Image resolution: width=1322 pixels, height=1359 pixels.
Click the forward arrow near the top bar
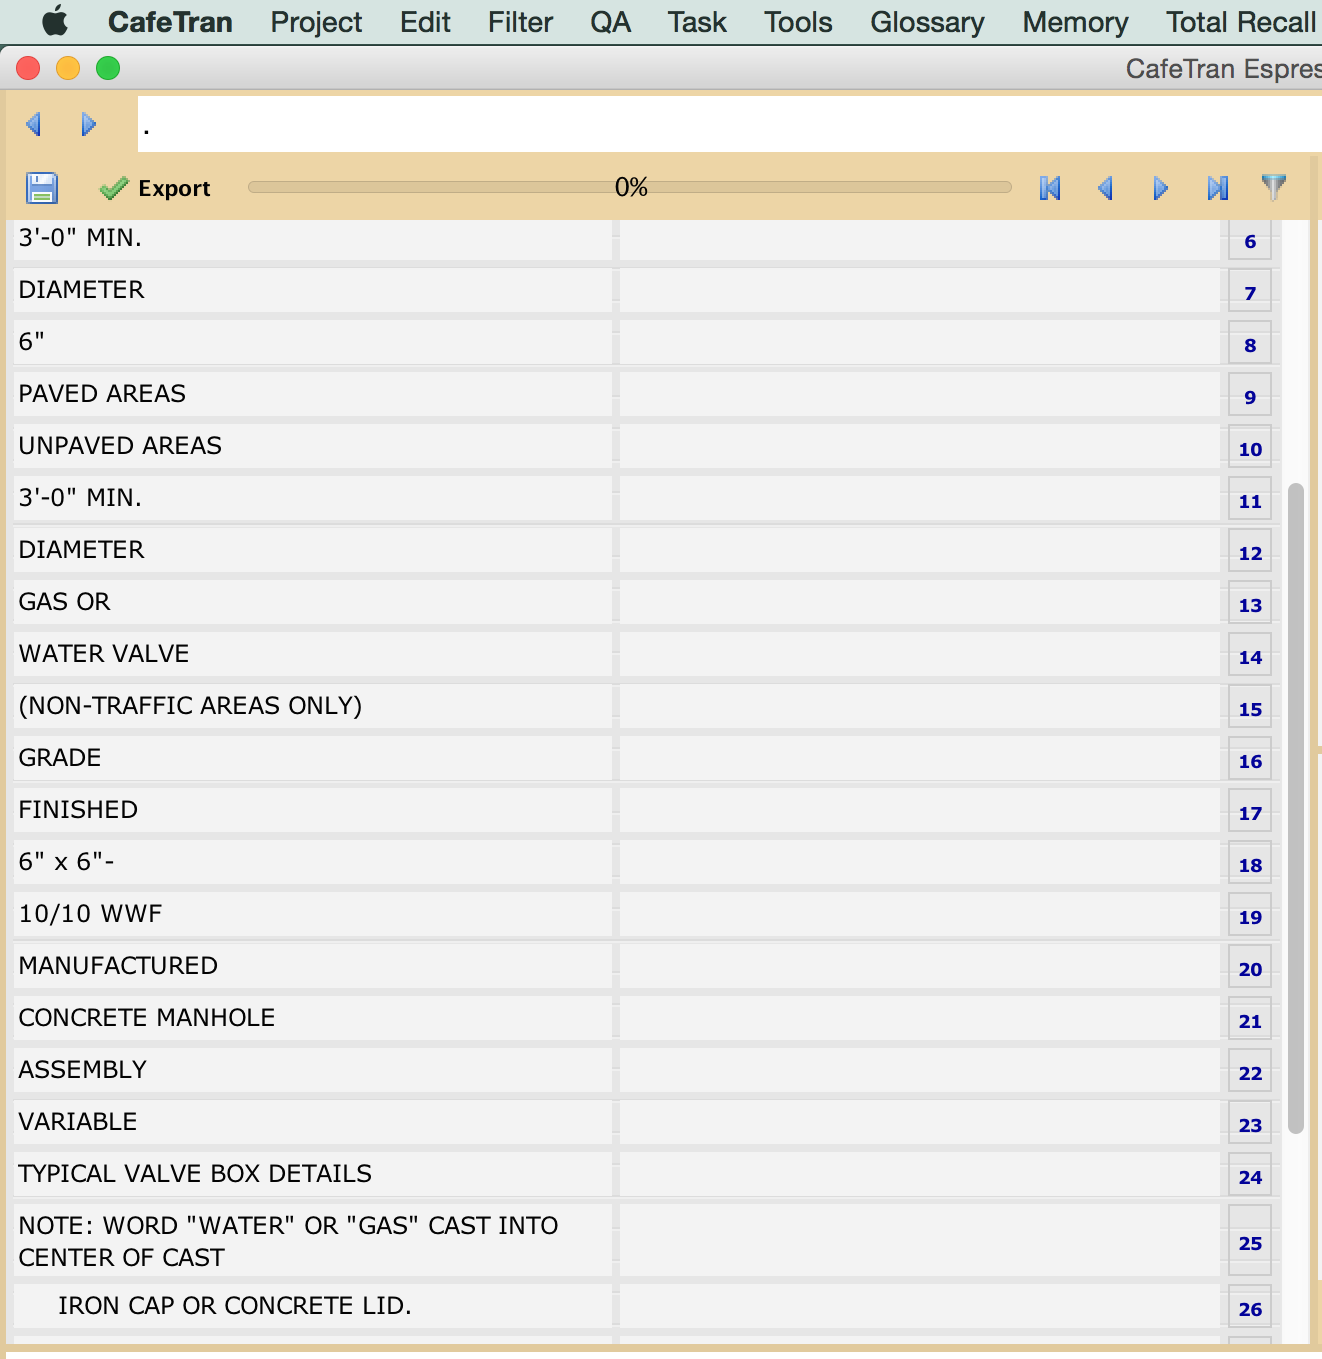click(x=88, y=124)
